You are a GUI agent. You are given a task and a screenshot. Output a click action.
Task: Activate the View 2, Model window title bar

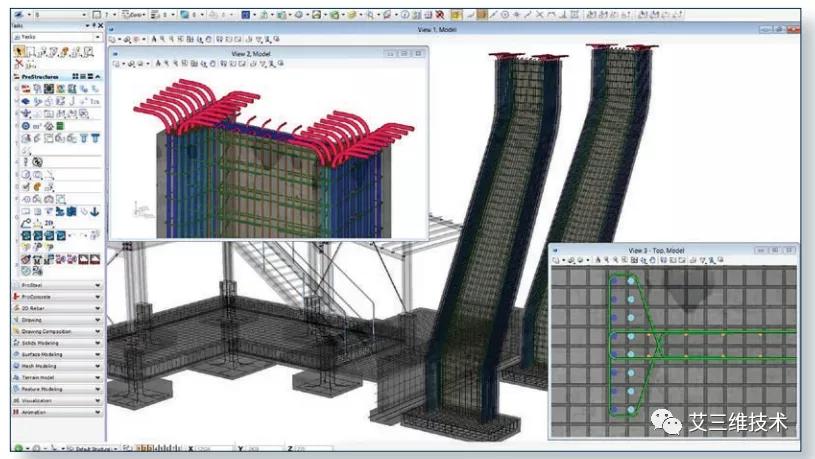tap(268, 53)
